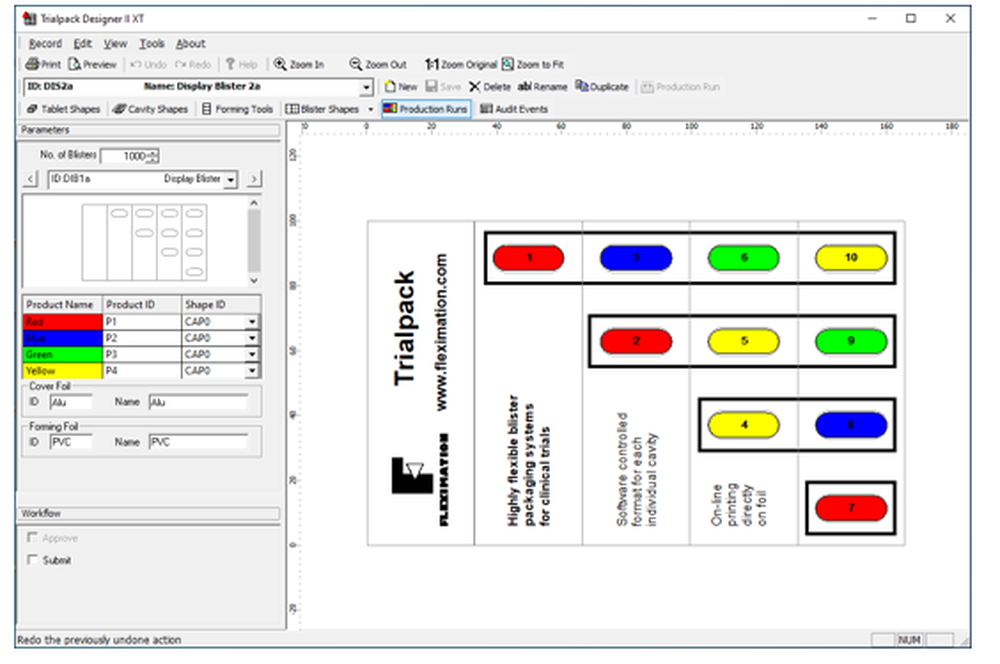Click the Undo toolbar button
The width and height of the screenshot is (1000, 664).
(148, 64)
